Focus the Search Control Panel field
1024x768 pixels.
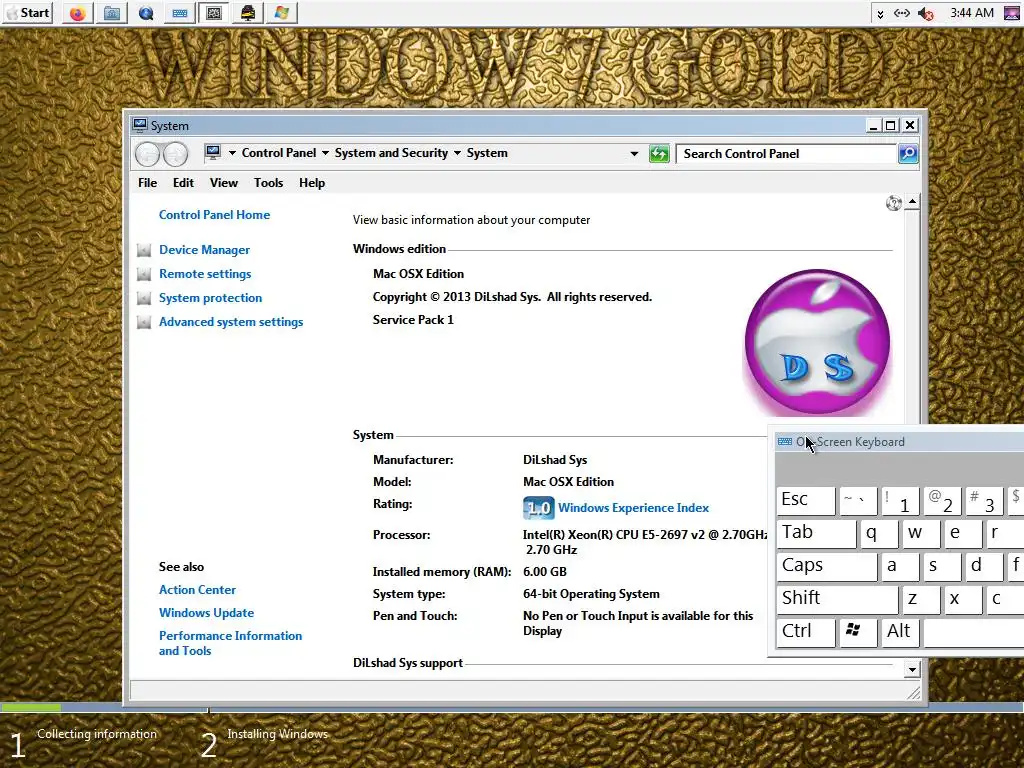pyautogui.click(x=786, y=154)
